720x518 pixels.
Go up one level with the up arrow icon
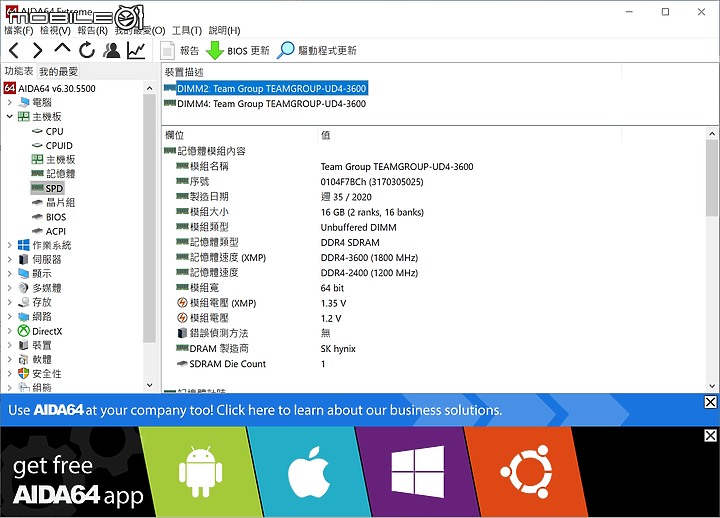coord(62,48)
